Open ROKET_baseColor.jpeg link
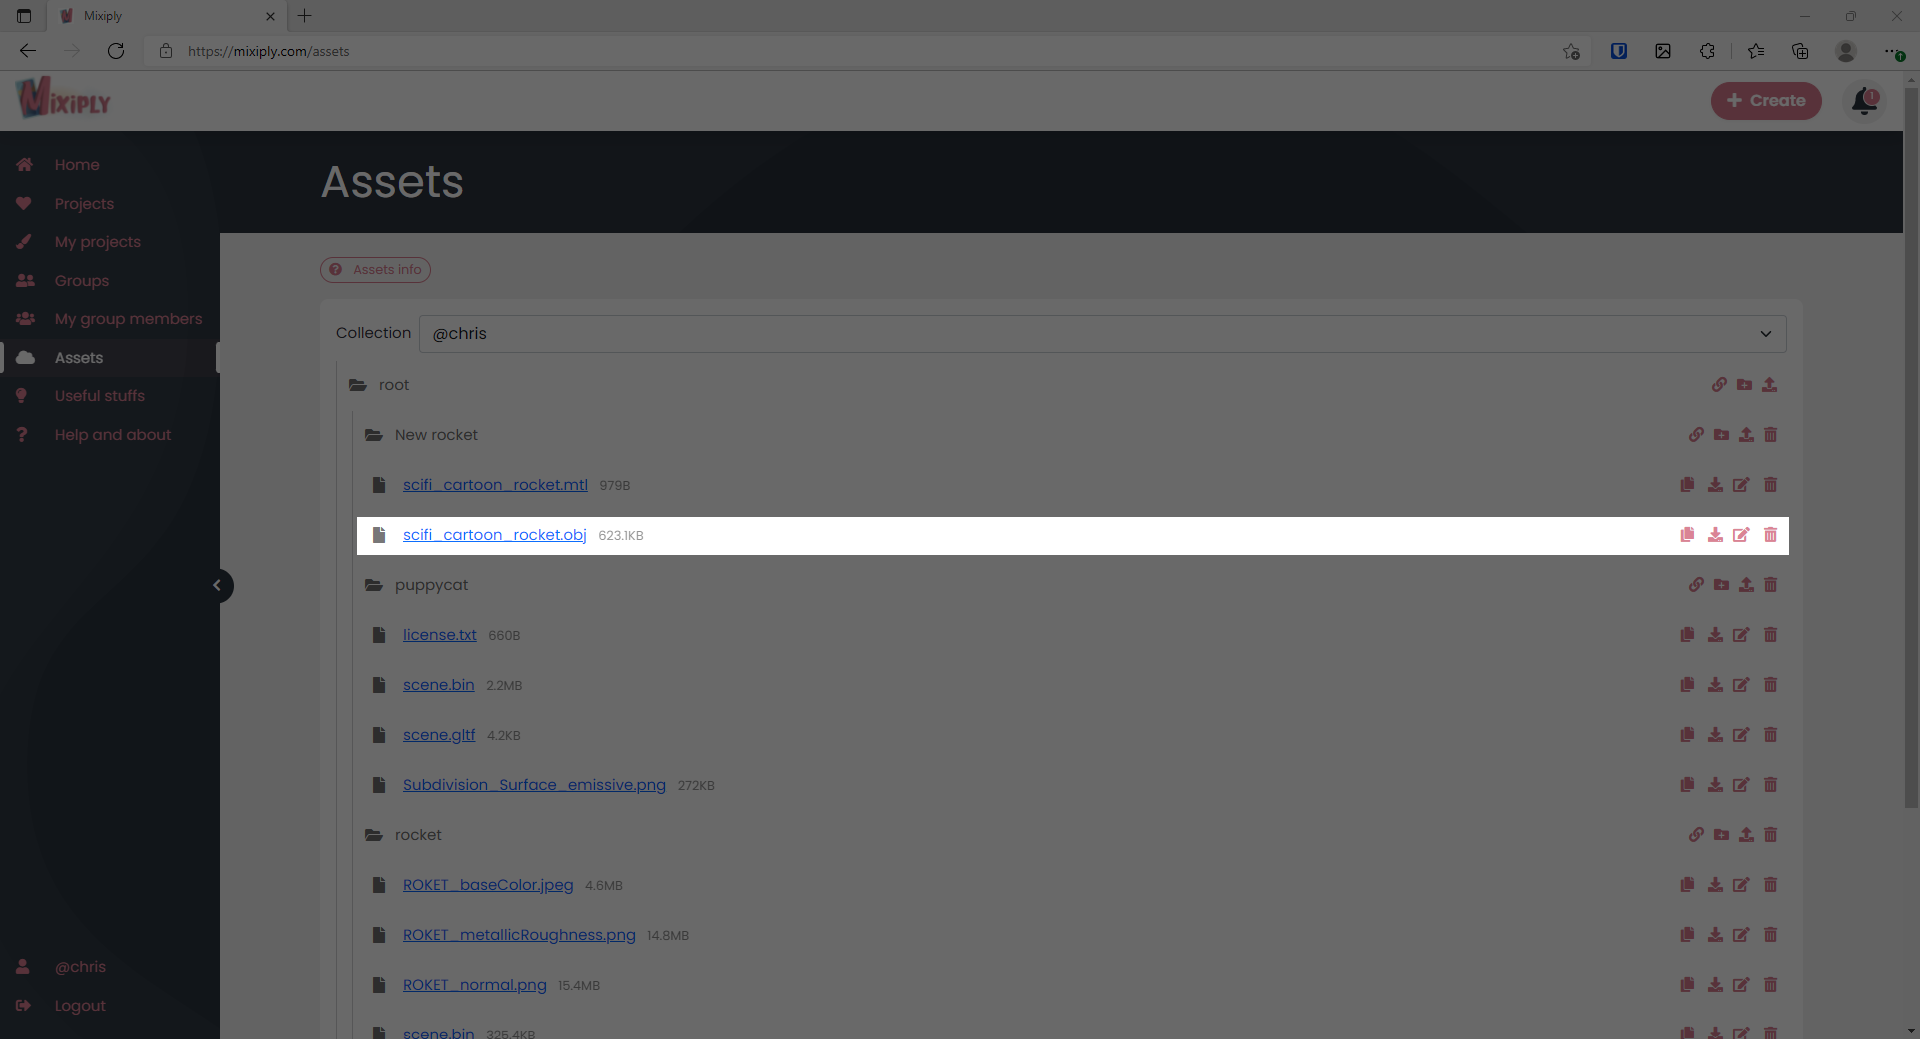The width and height of the screenshot is (1920, 1039). click(488, 885)
